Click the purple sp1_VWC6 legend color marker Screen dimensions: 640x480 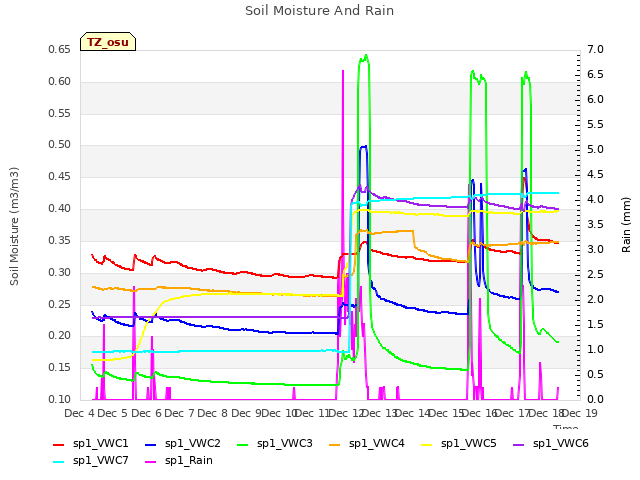tap(519, 444)
